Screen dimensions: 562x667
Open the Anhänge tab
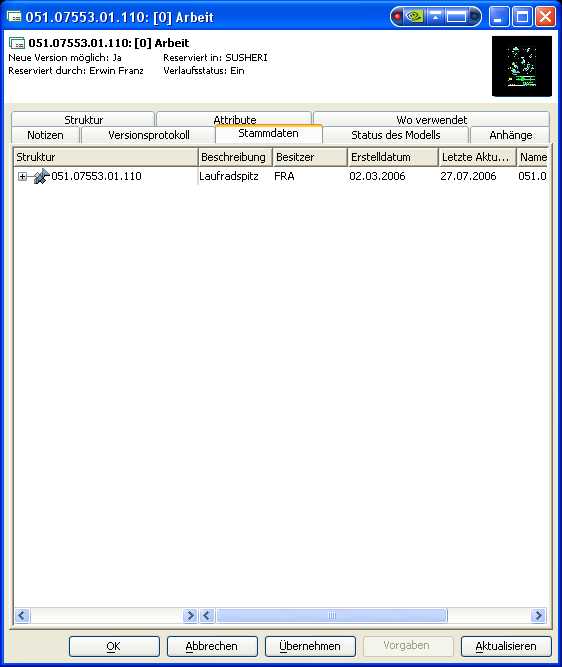click(510, 135)
